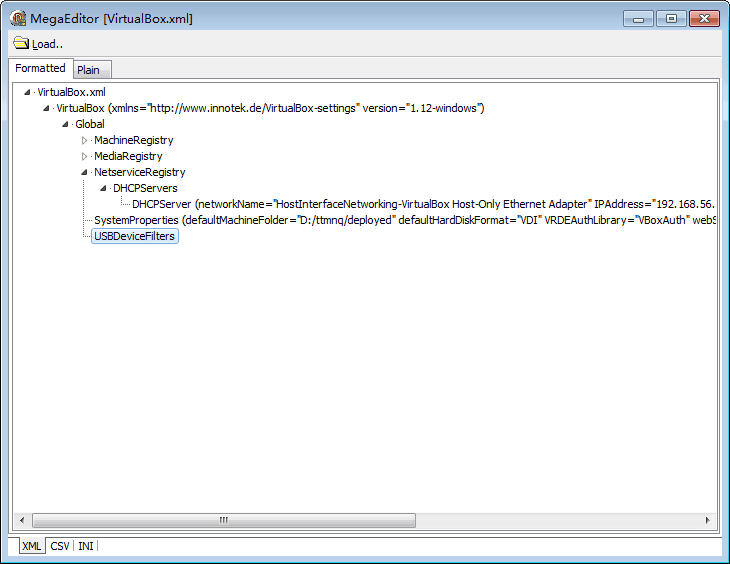Select the INI format tab
Image resolution: width=730 pixels, height=564 pixels.
[x=86, y=546]
